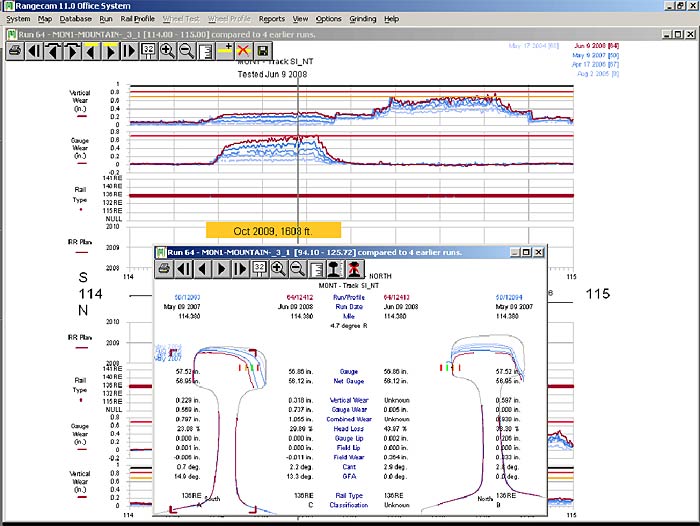Click the next curve arrow icon in chart toolbar
Image resolution: width=700 pixels, height=526 pixels.
click(72, 51)
